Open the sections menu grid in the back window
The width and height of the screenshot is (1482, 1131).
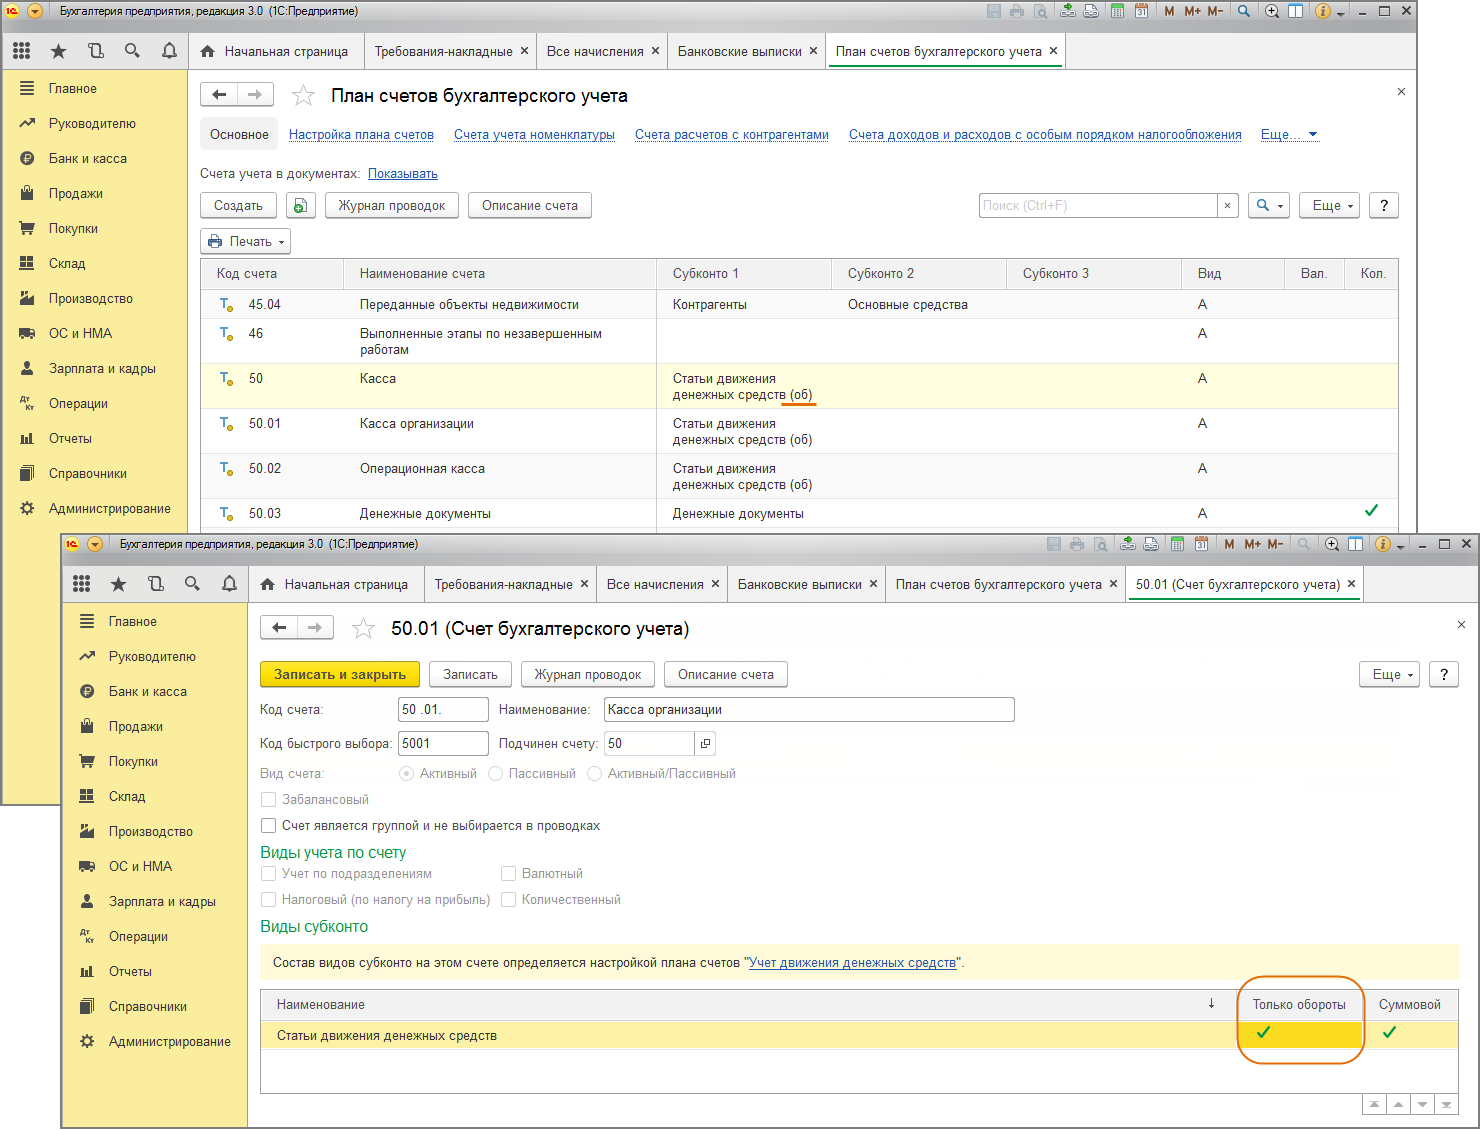tap(22, 51)
